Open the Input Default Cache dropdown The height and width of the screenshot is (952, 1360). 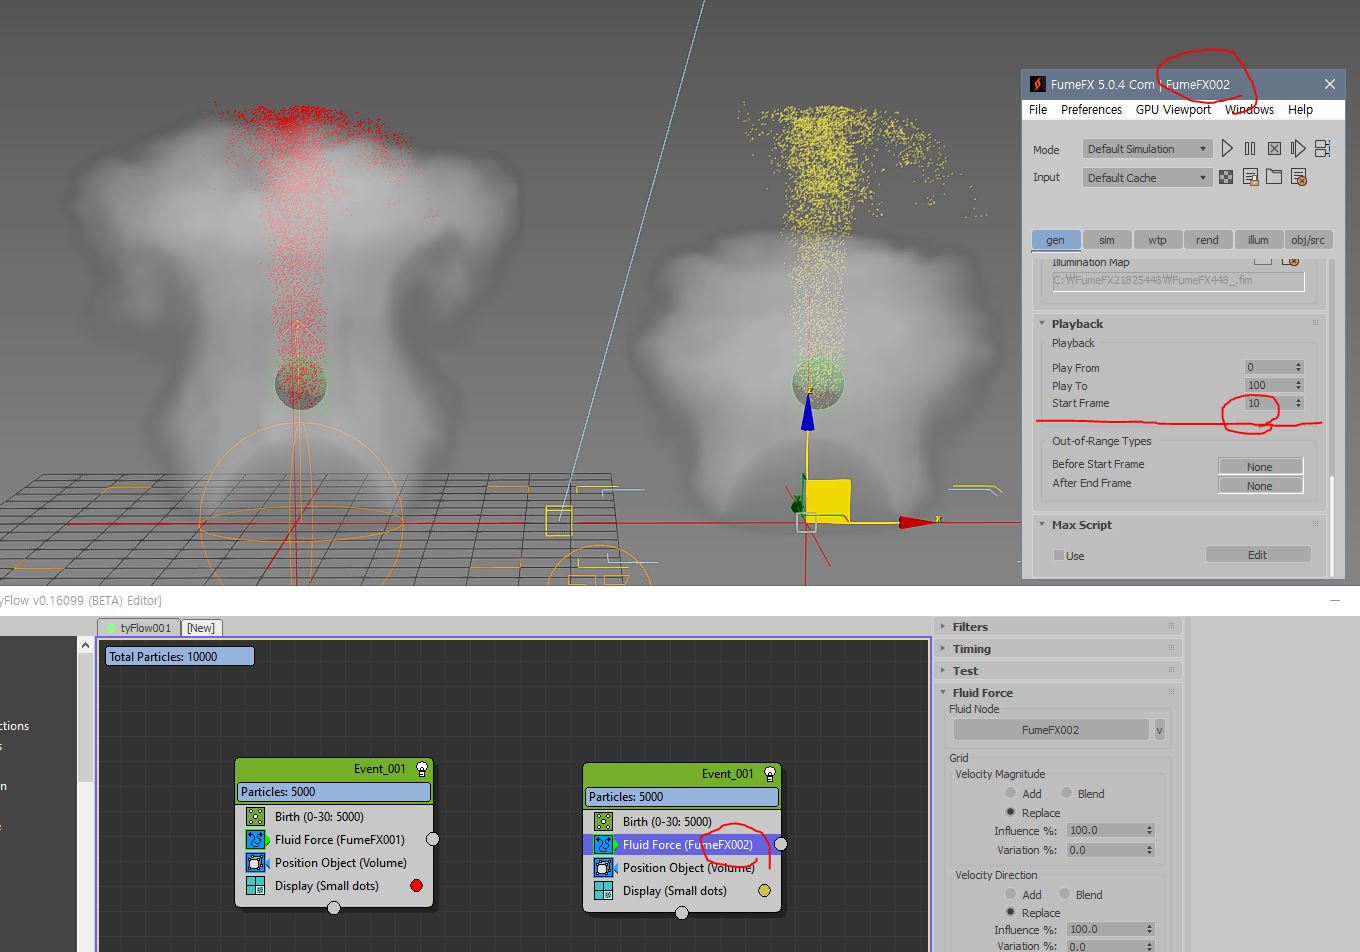tap(1148, 178)
